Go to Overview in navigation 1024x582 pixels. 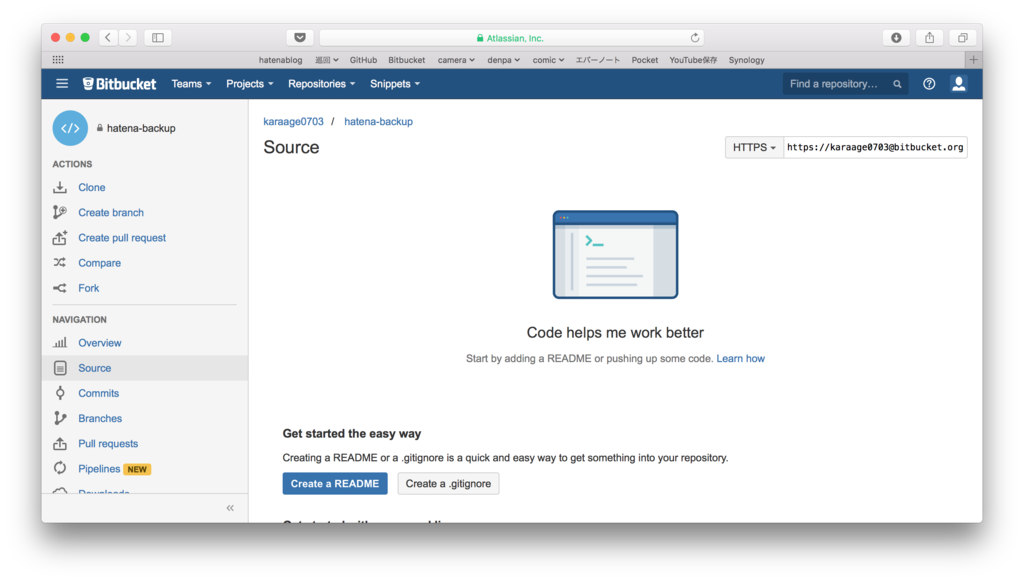tap(100, 343)
